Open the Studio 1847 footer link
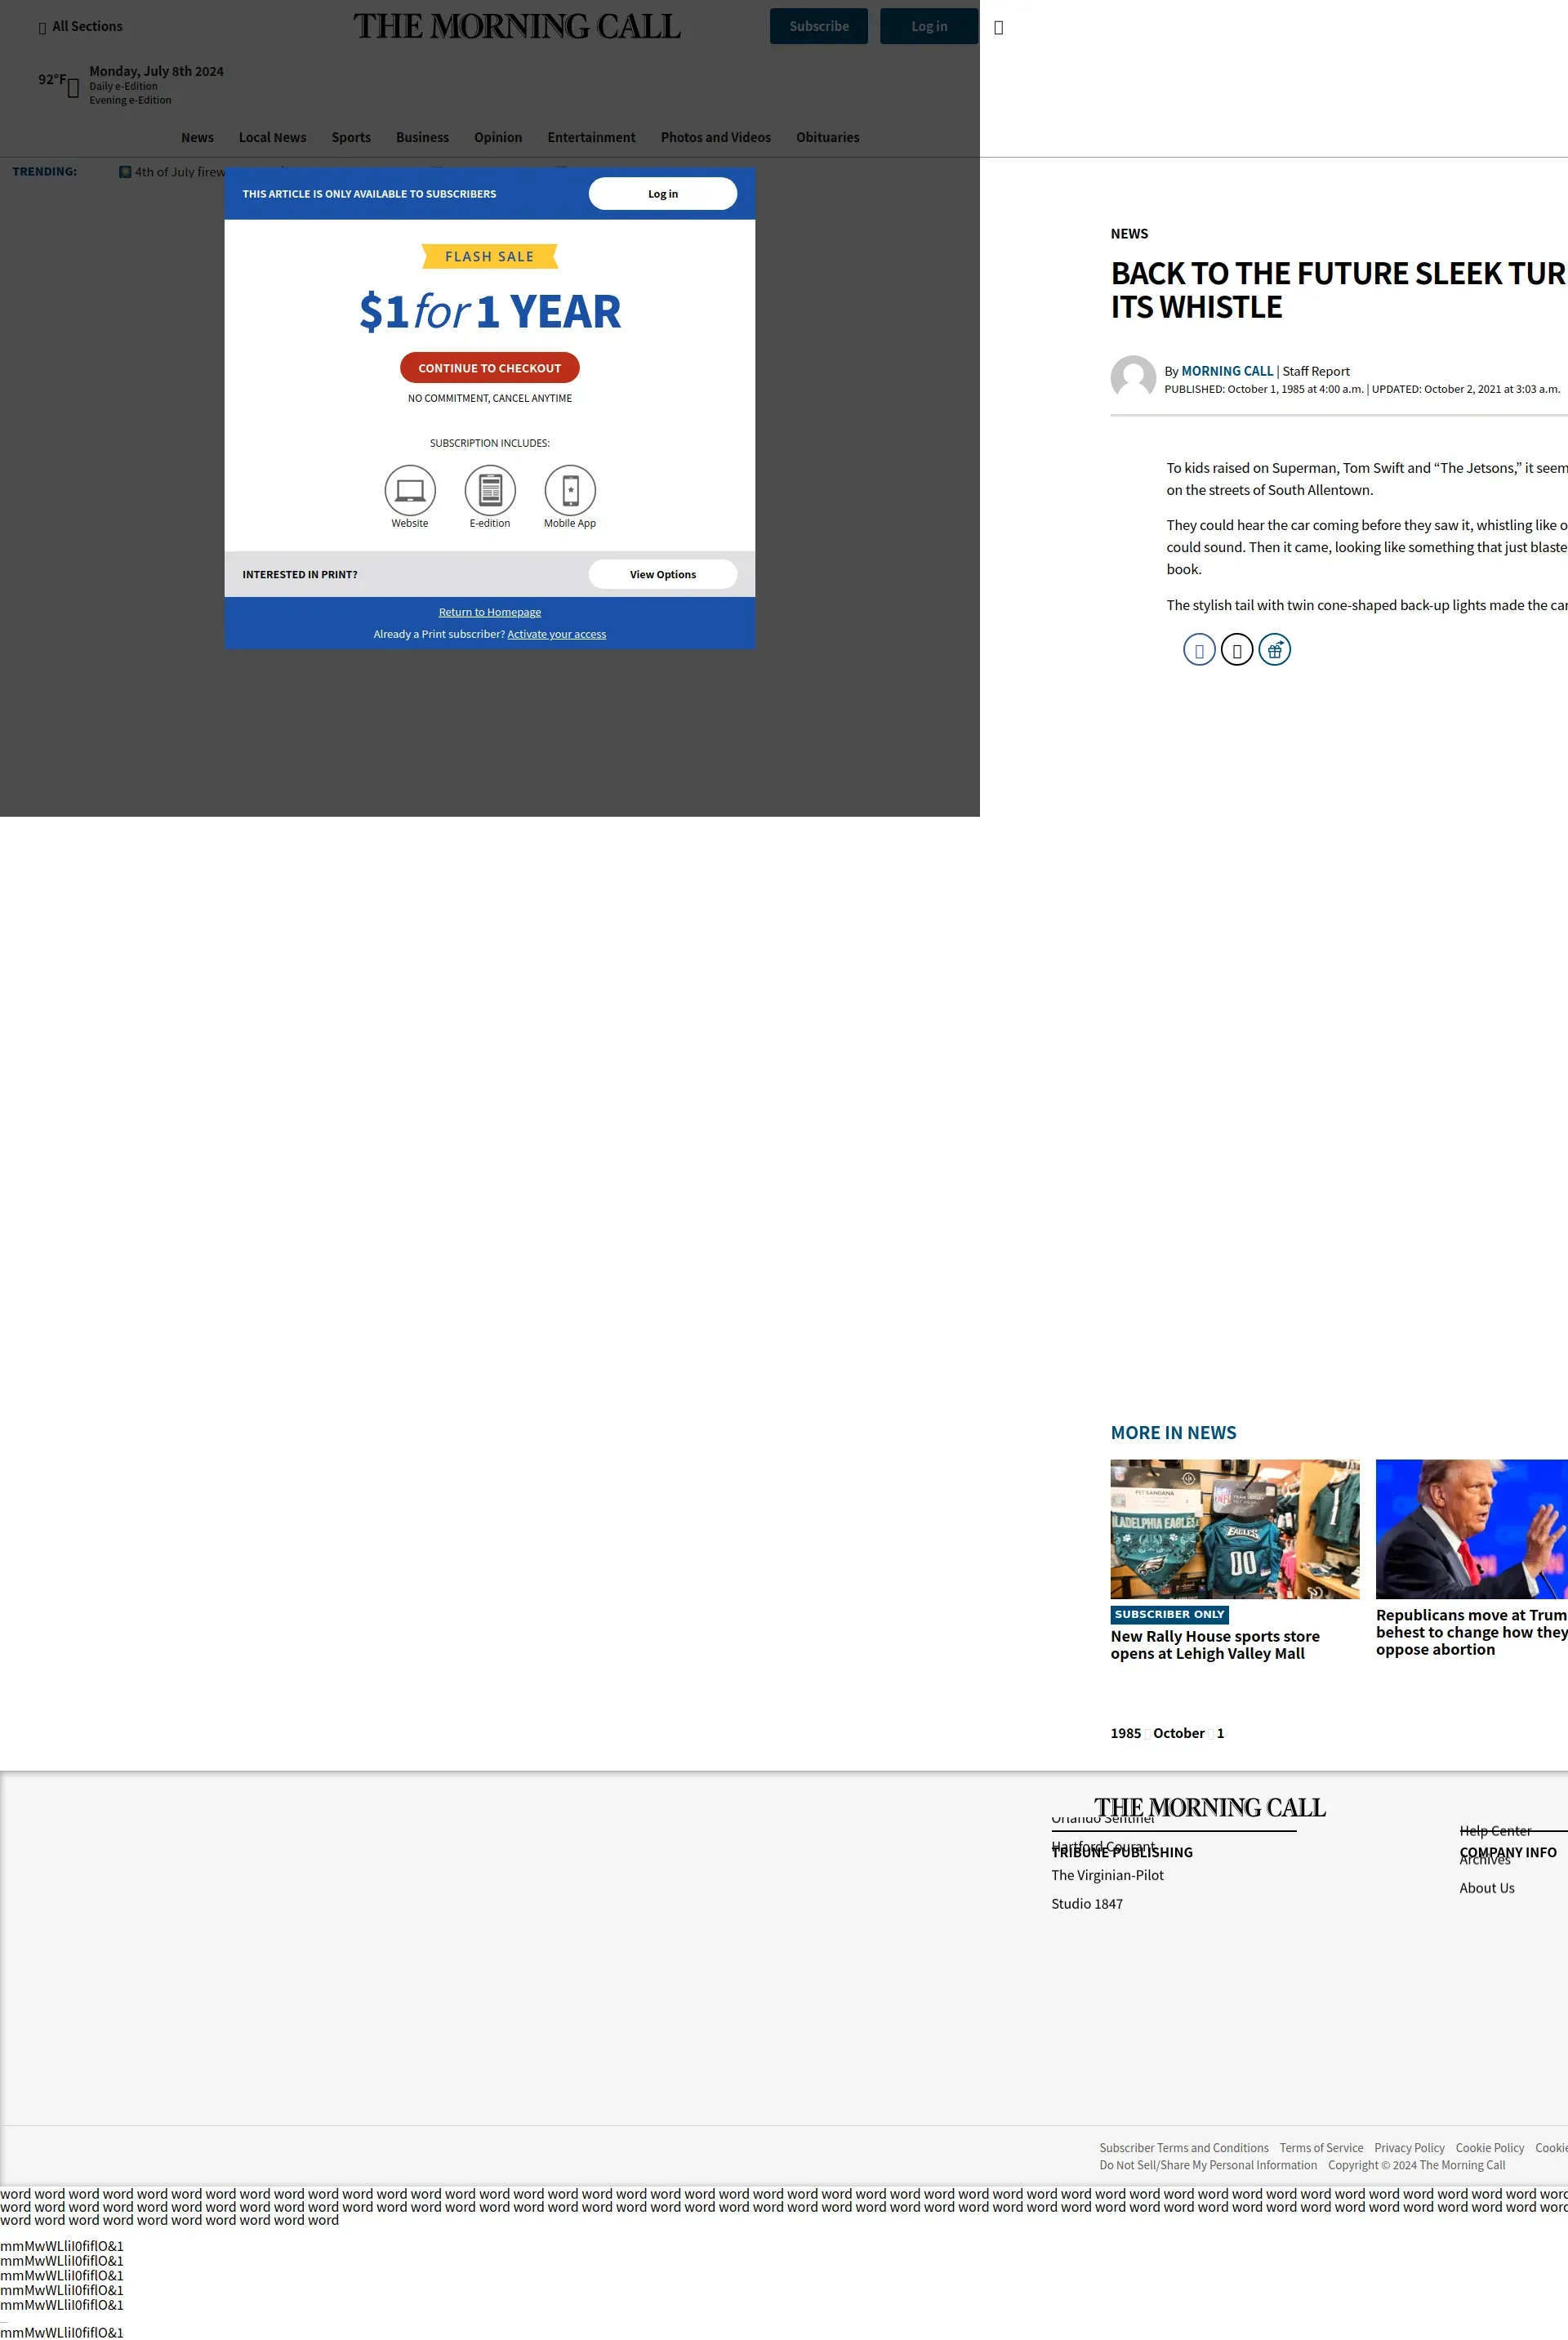Screen dimensions: 1568x2340 pyautogui.click(x=1087, y=1904)
